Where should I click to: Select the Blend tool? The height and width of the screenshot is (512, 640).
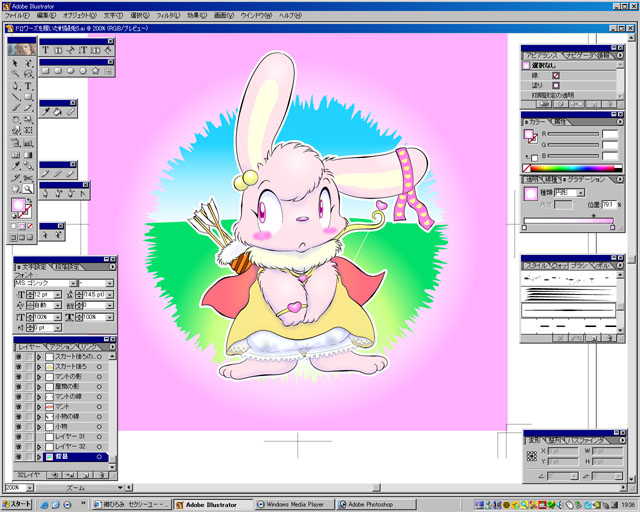[x=28, y=166]
